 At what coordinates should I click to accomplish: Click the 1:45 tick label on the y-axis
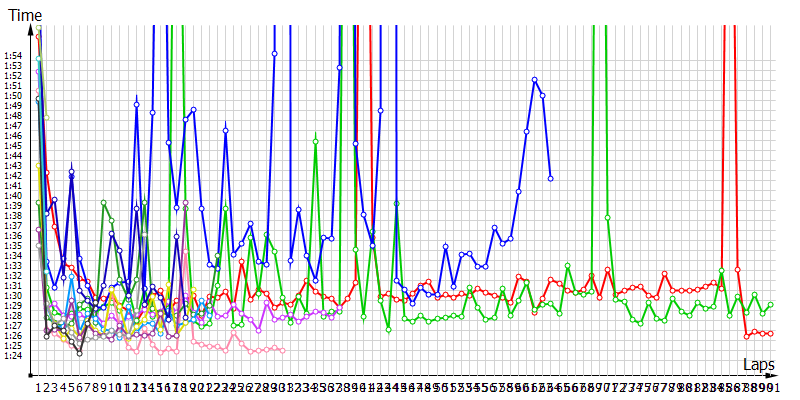click(x=13, y=146)
